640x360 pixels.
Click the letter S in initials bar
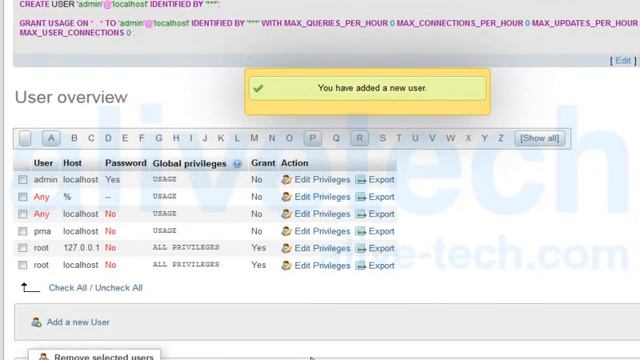tap(382, 138)
